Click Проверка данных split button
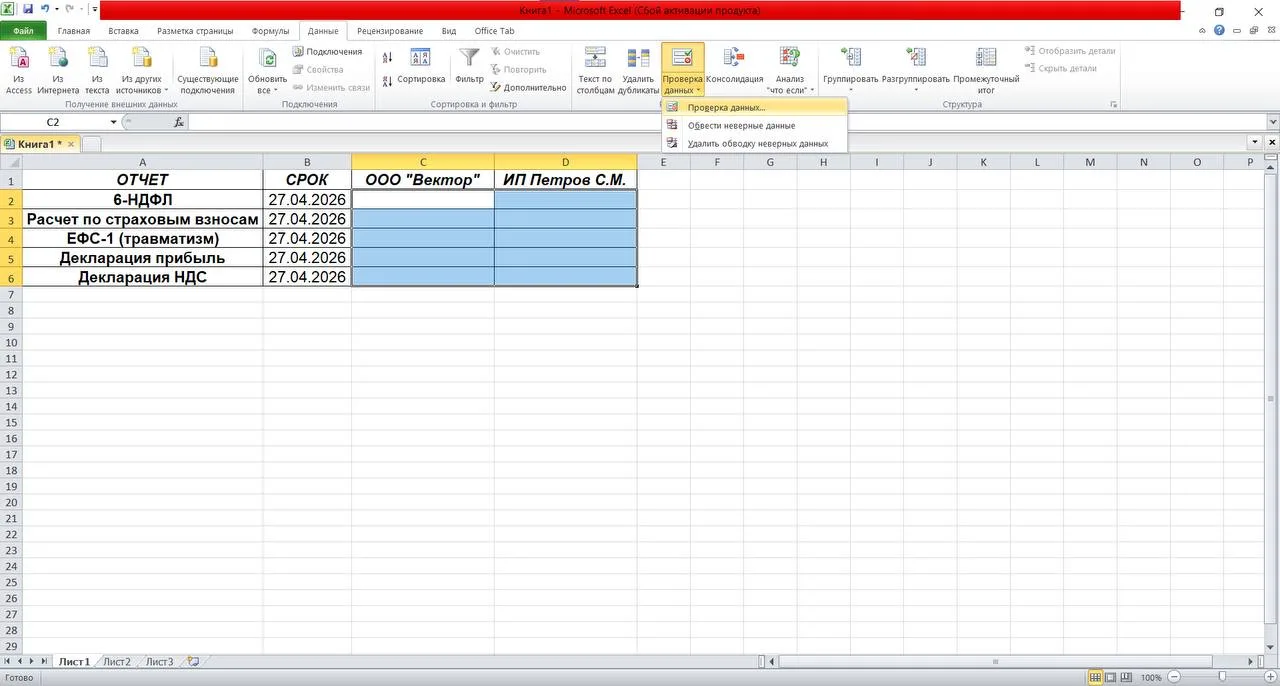Screen dimensions: 1280x686 682,70
